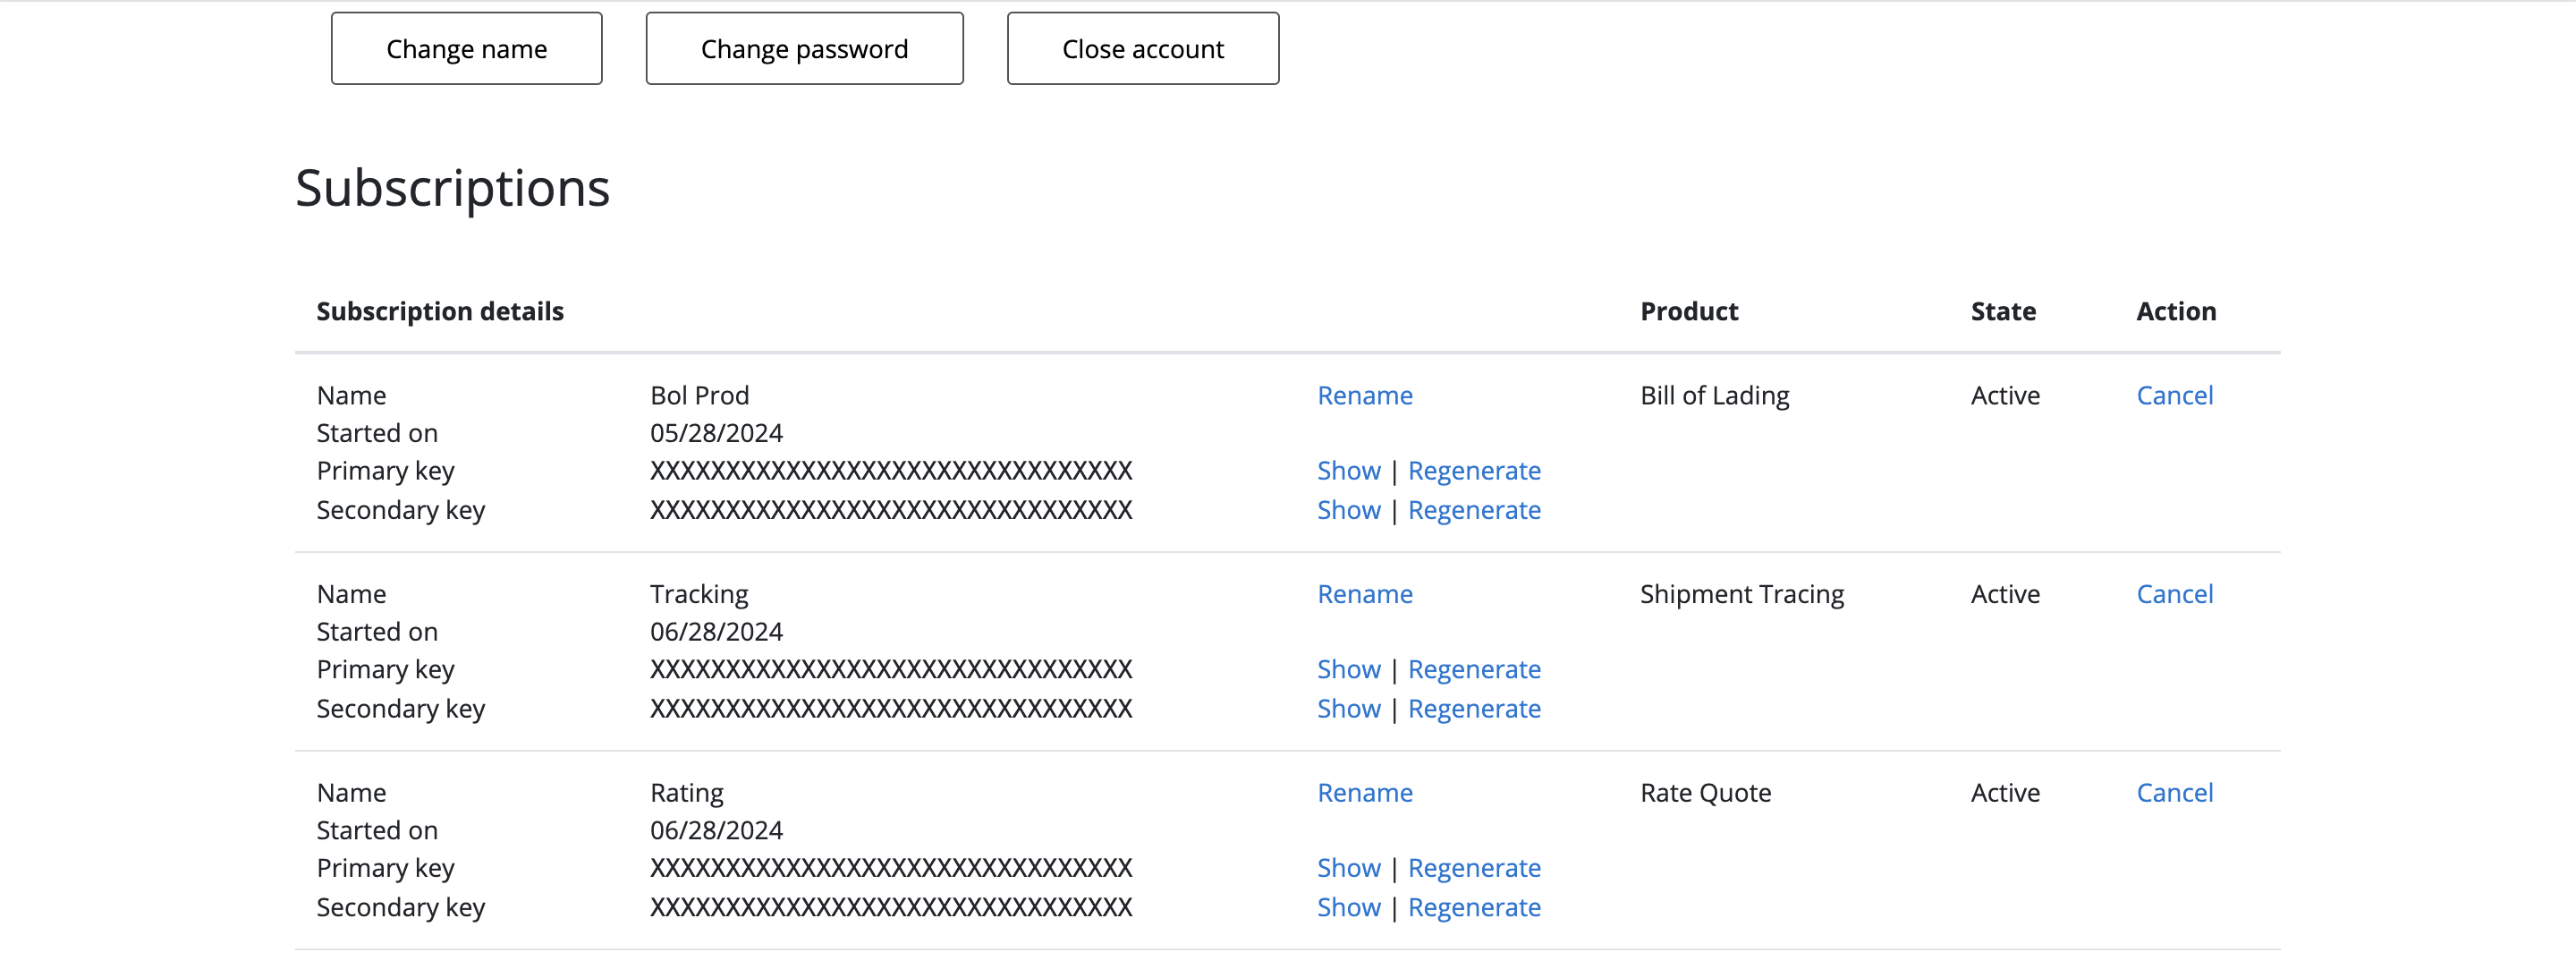
Task: Cancel the Bill of Lading subscription
Action: (x=2174, y=395)
